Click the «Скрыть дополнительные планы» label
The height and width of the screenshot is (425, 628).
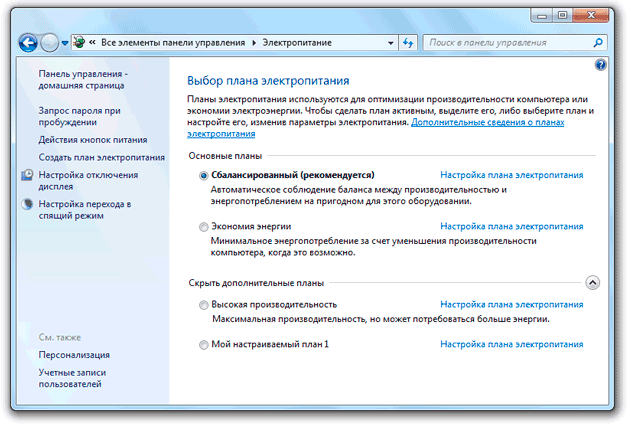(x=256, y=283)
